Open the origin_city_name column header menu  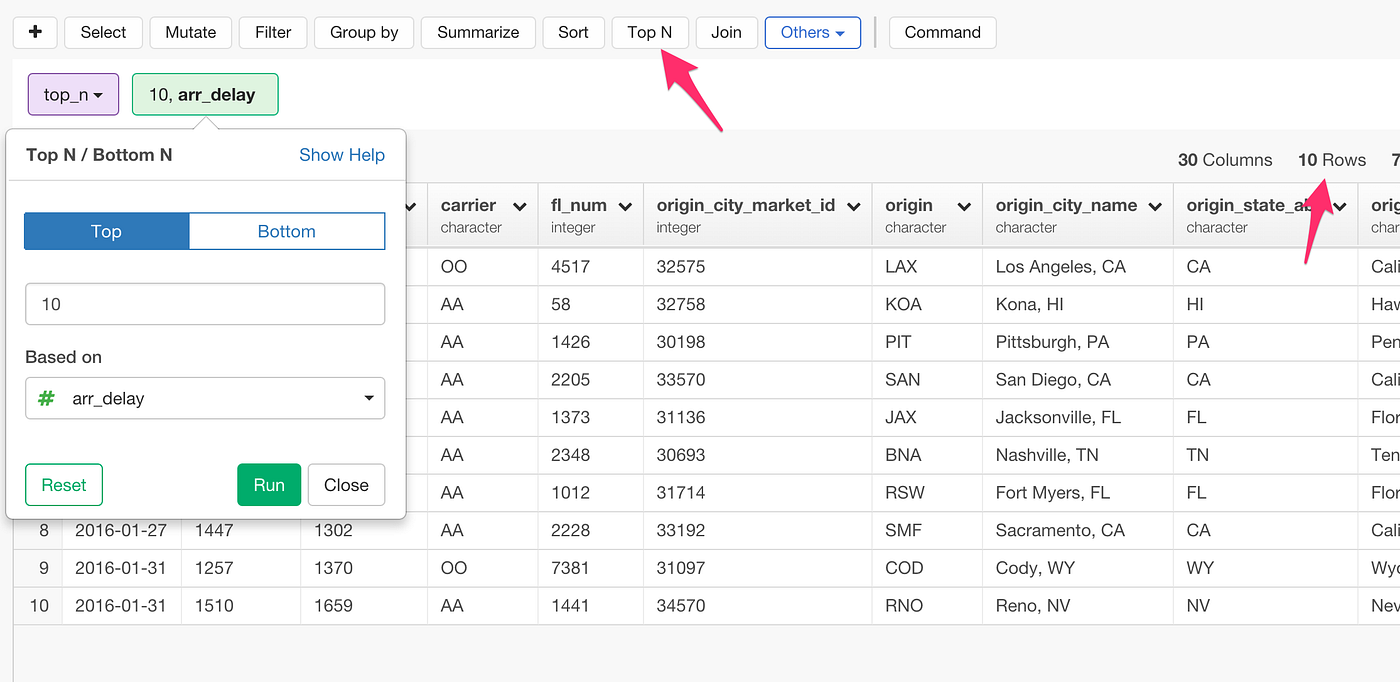point(1154,205)
